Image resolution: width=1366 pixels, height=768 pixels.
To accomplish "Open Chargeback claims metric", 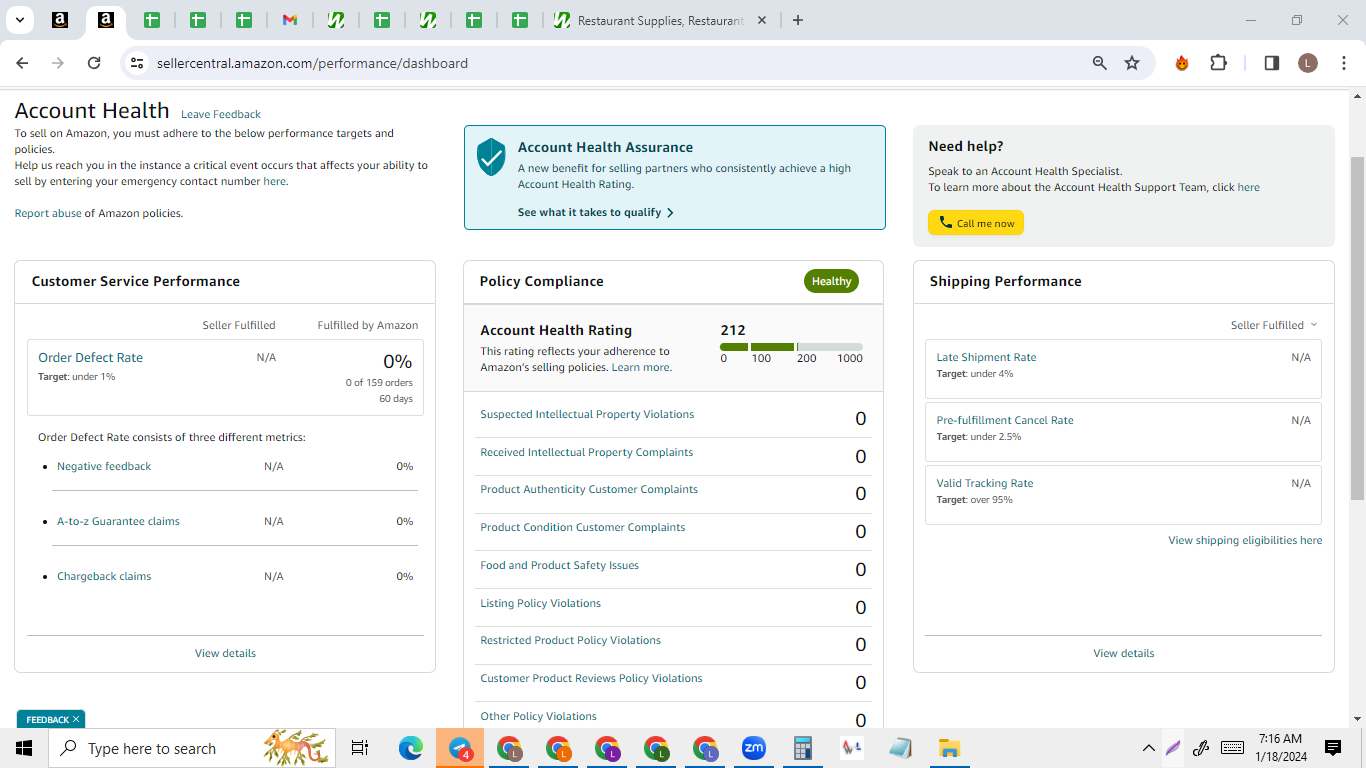I will [x=104, y=576].
